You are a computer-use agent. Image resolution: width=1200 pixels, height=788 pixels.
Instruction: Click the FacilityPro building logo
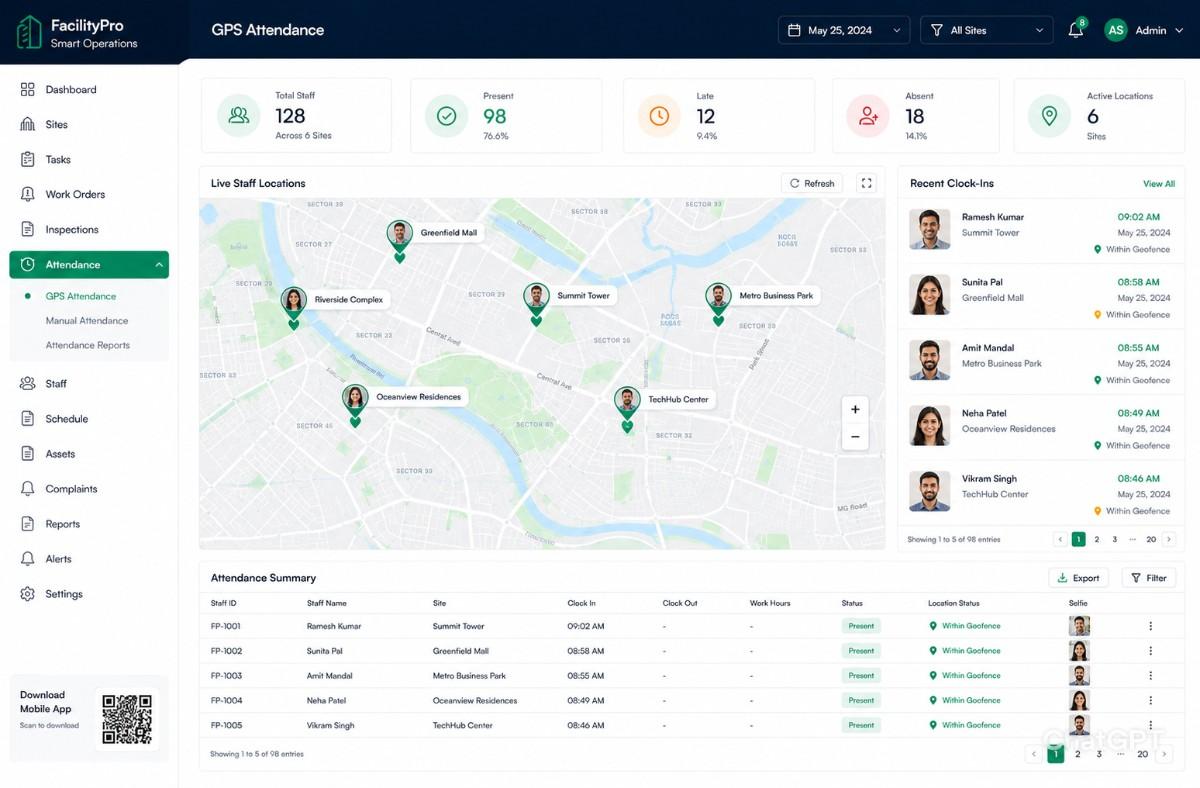point(29,32)
